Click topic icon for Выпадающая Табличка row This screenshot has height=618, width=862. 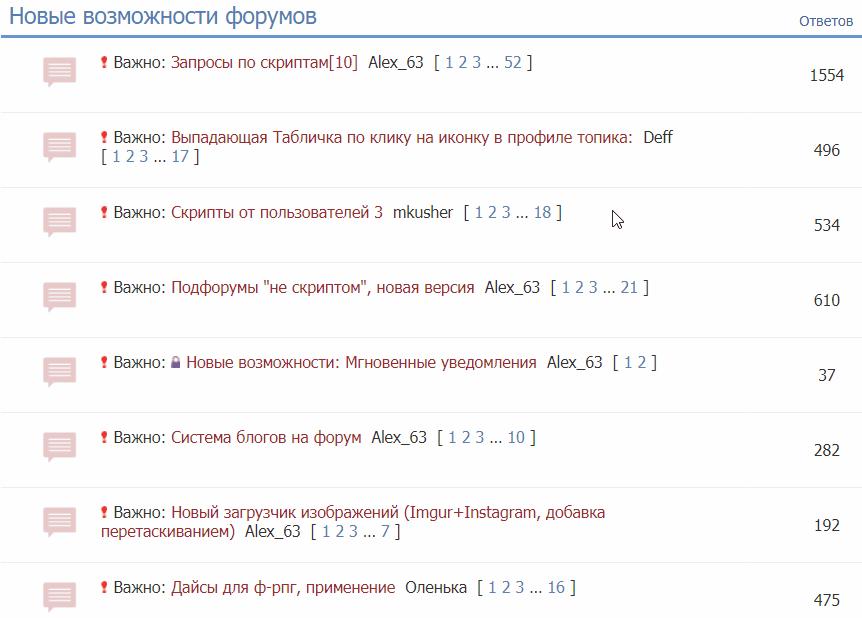point(59,147)
